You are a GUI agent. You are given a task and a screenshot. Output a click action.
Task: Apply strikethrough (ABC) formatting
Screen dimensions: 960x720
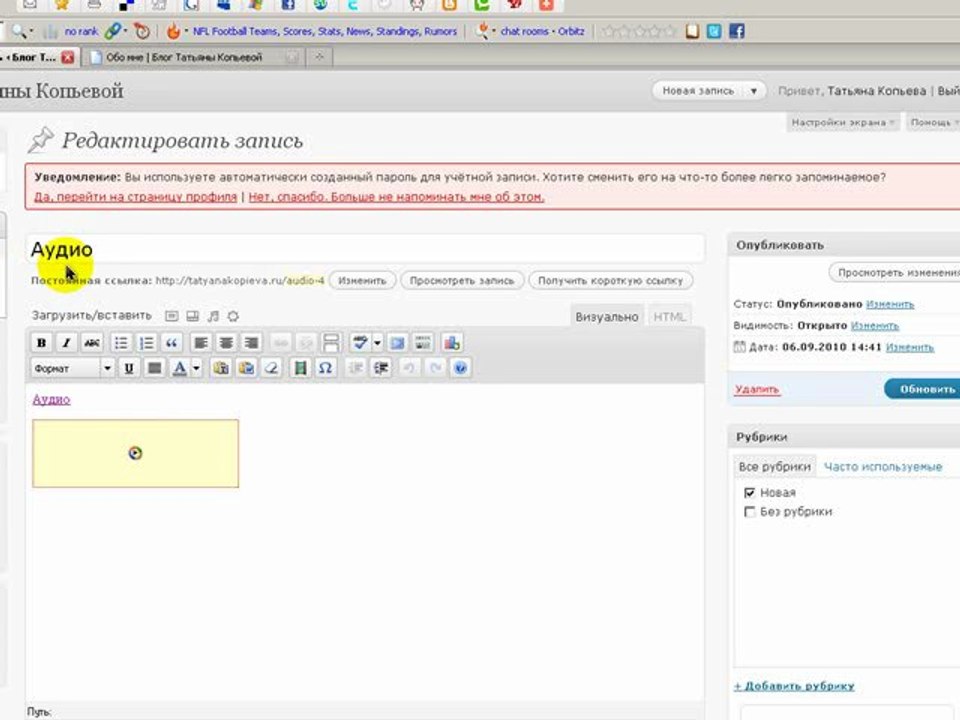[x=92, y=343]
